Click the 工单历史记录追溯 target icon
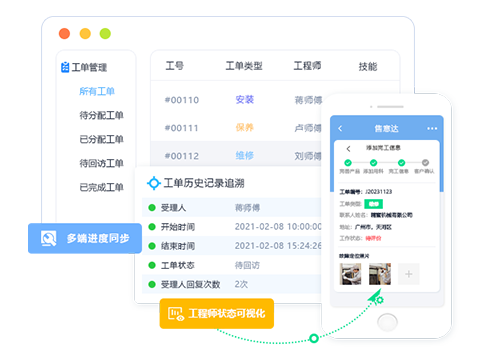 point(154,183)
